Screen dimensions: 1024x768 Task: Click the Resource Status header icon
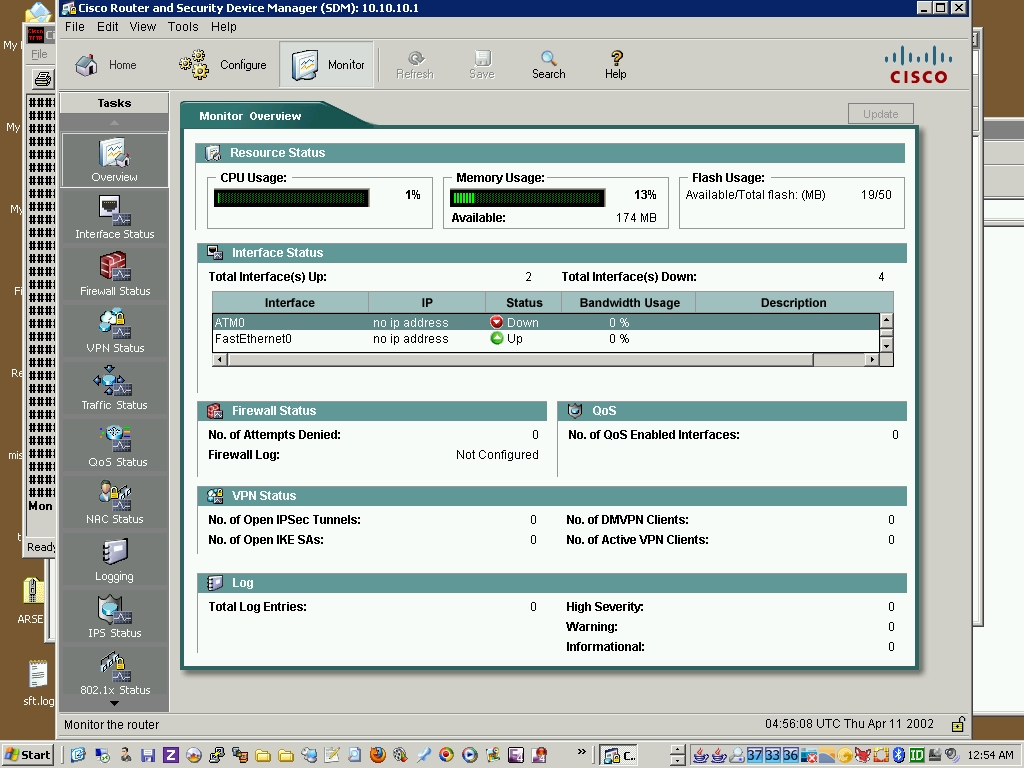click(x=214, y=153)
